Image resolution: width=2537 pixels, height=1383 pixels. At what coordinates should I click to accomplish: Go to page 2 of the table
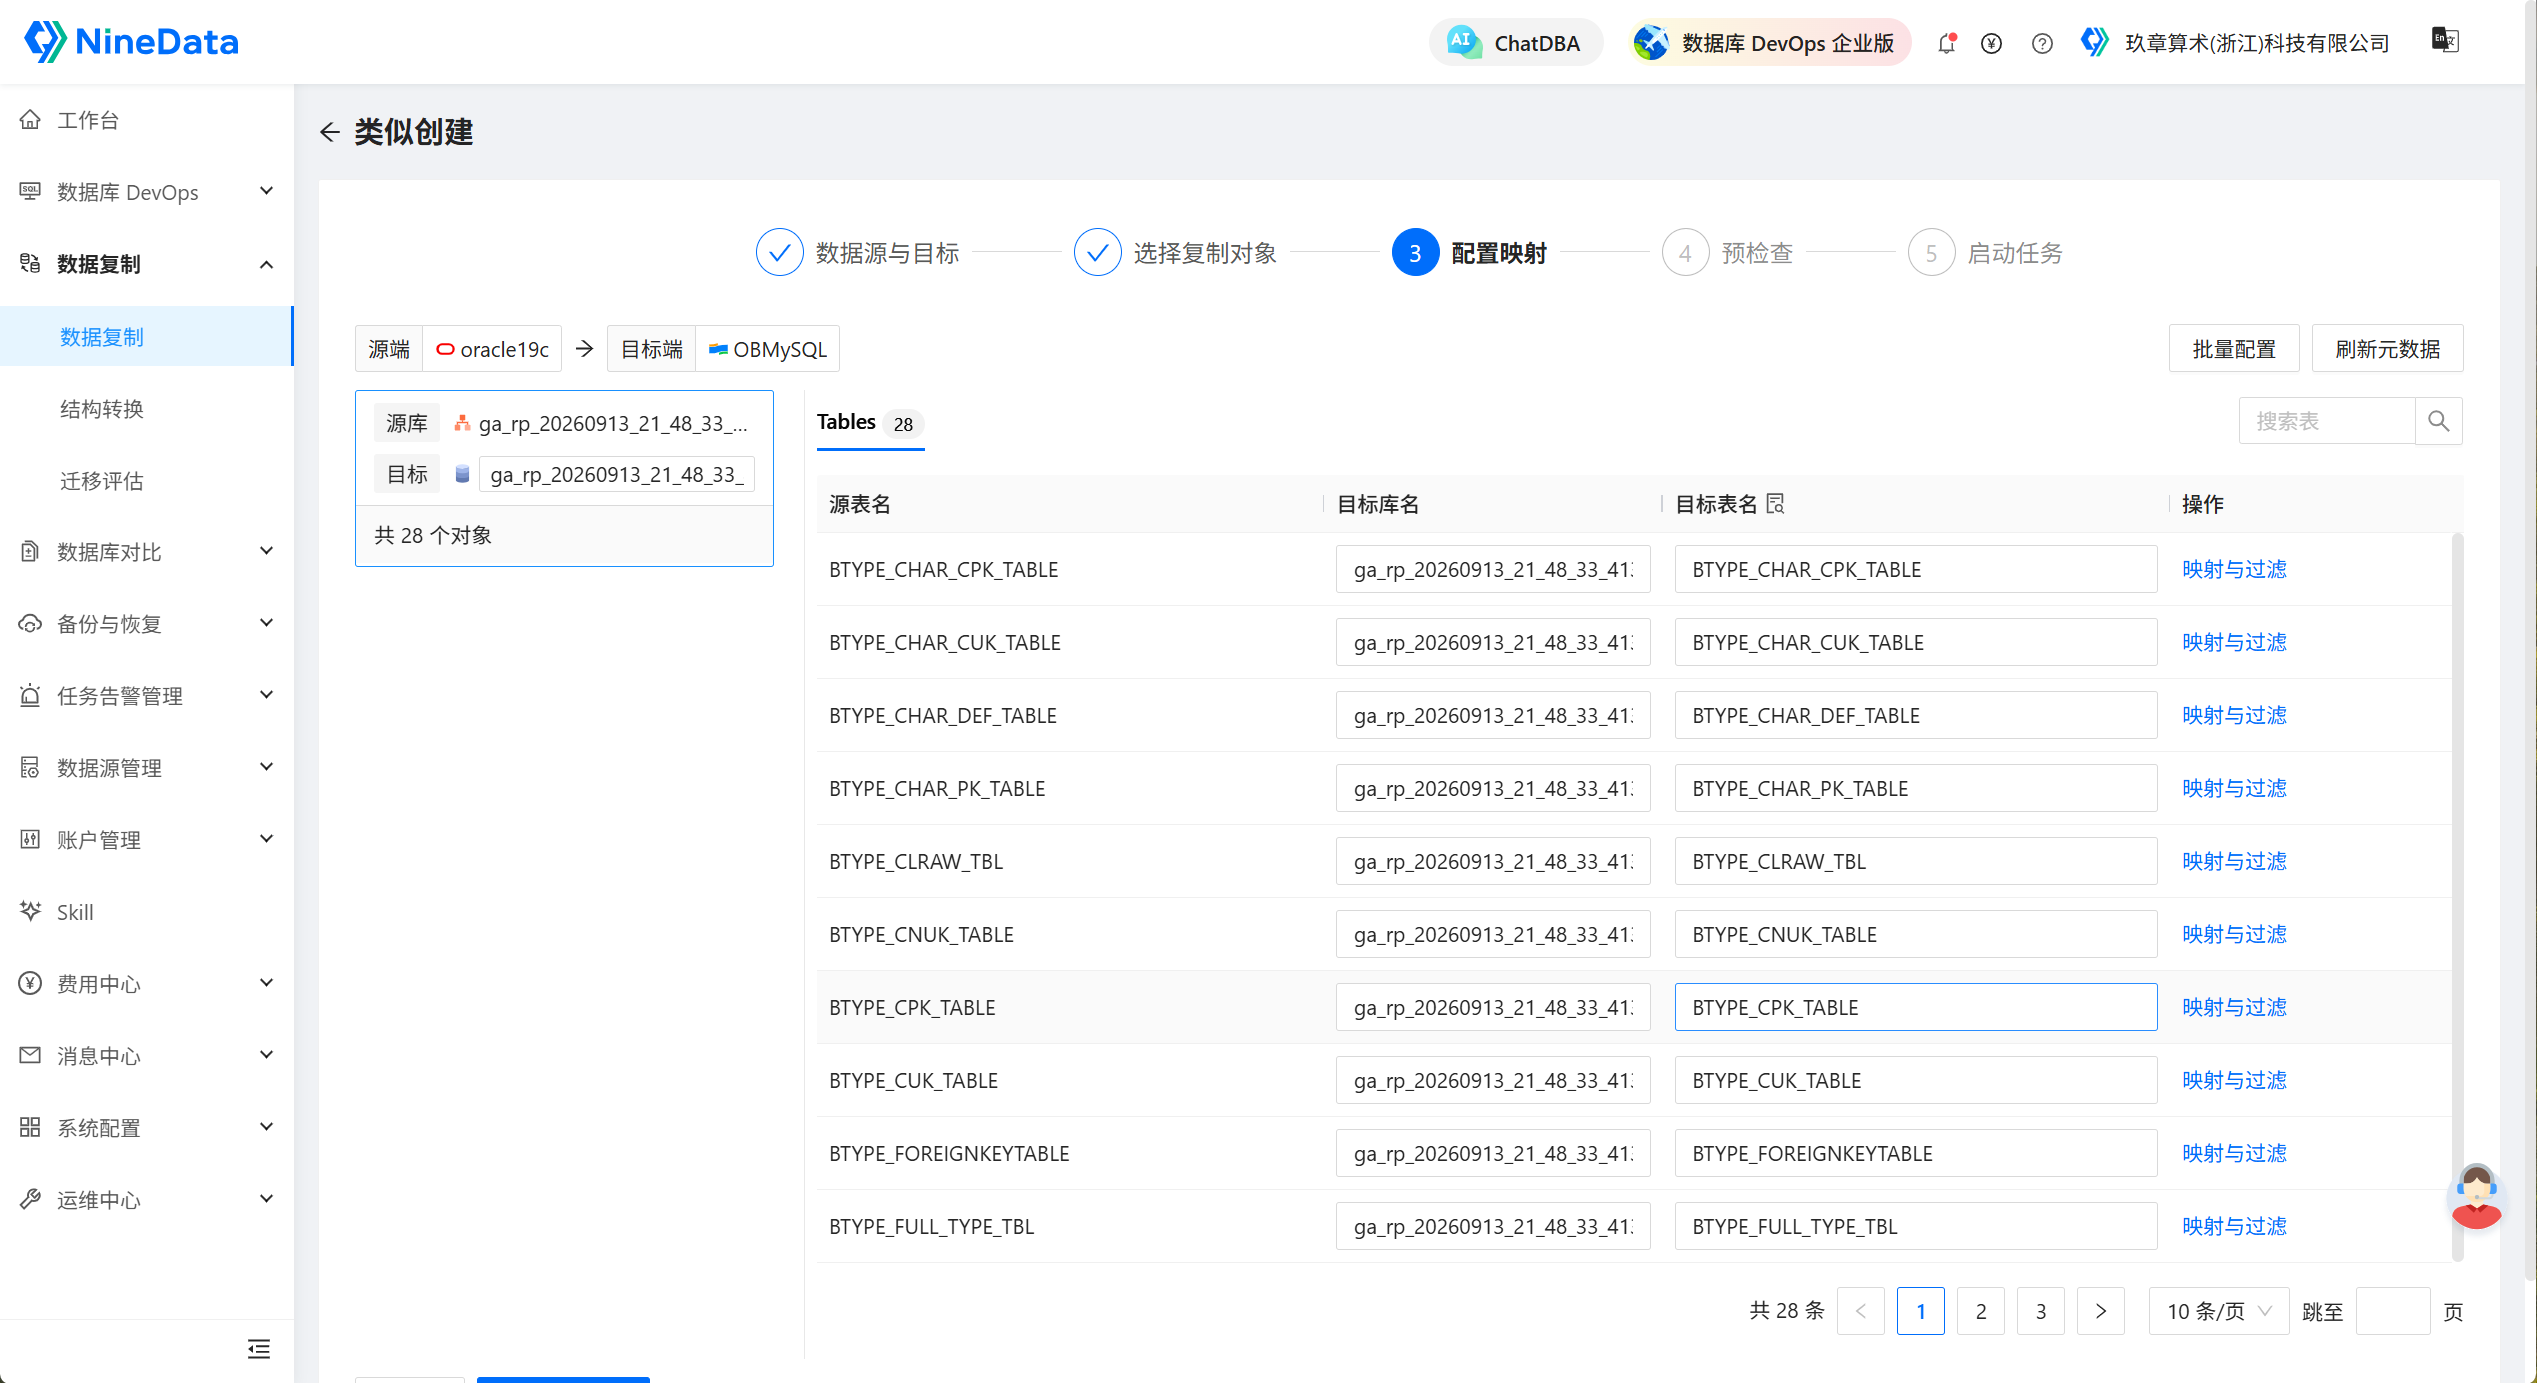tap(1981, 1311)
